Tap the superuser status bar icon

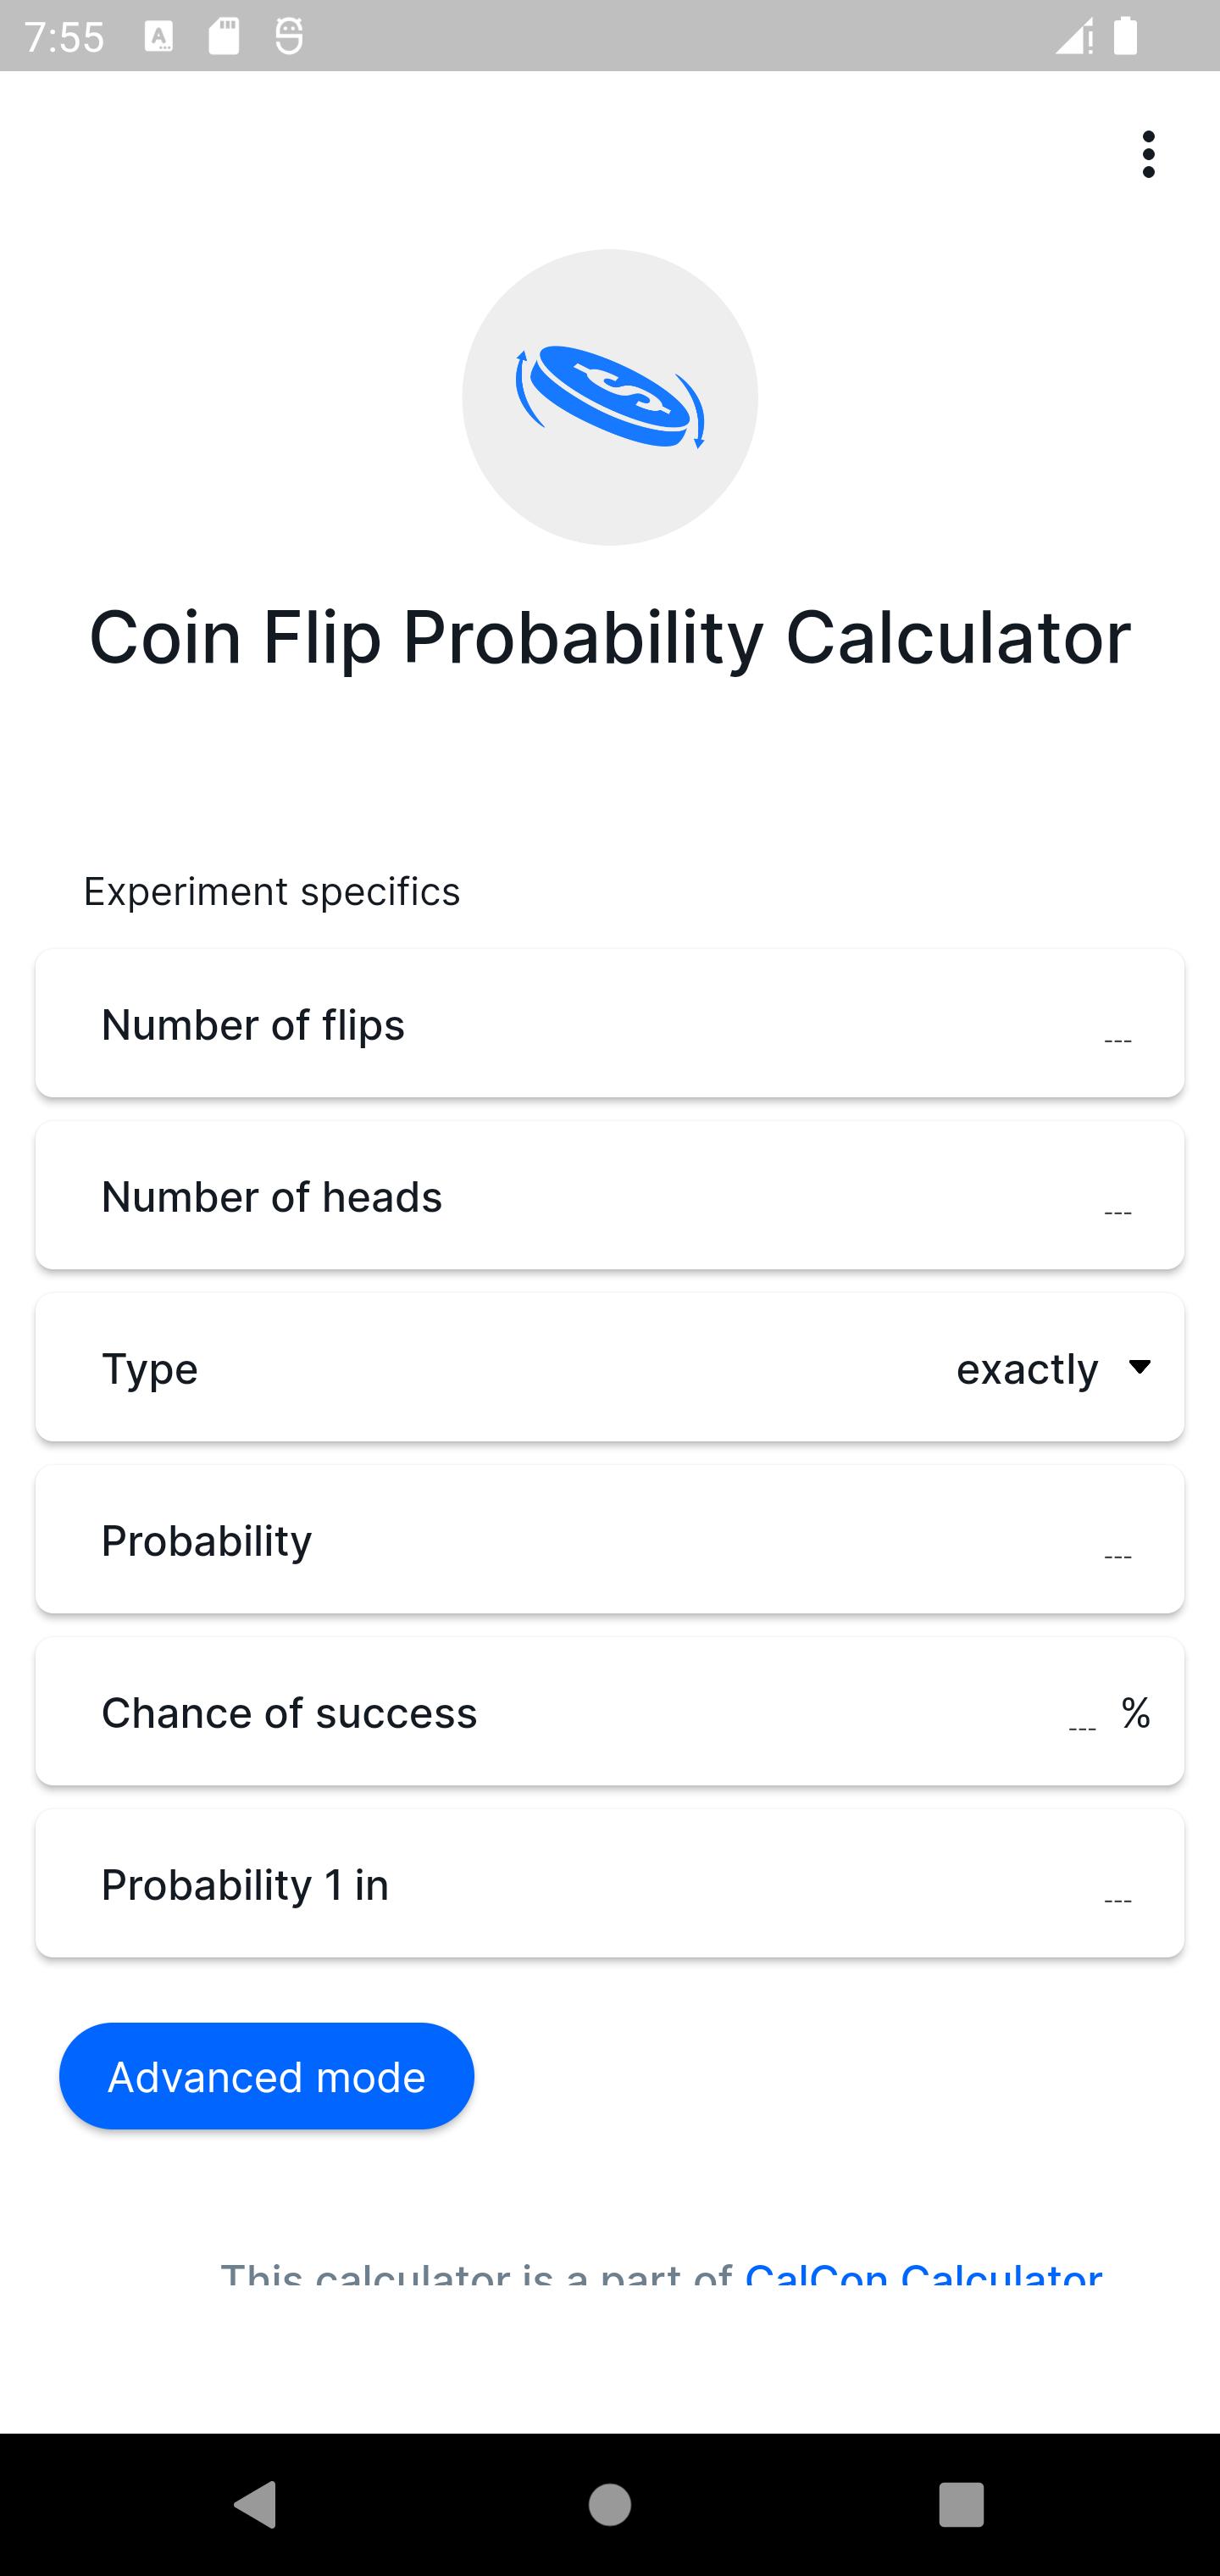click(289, 36)
